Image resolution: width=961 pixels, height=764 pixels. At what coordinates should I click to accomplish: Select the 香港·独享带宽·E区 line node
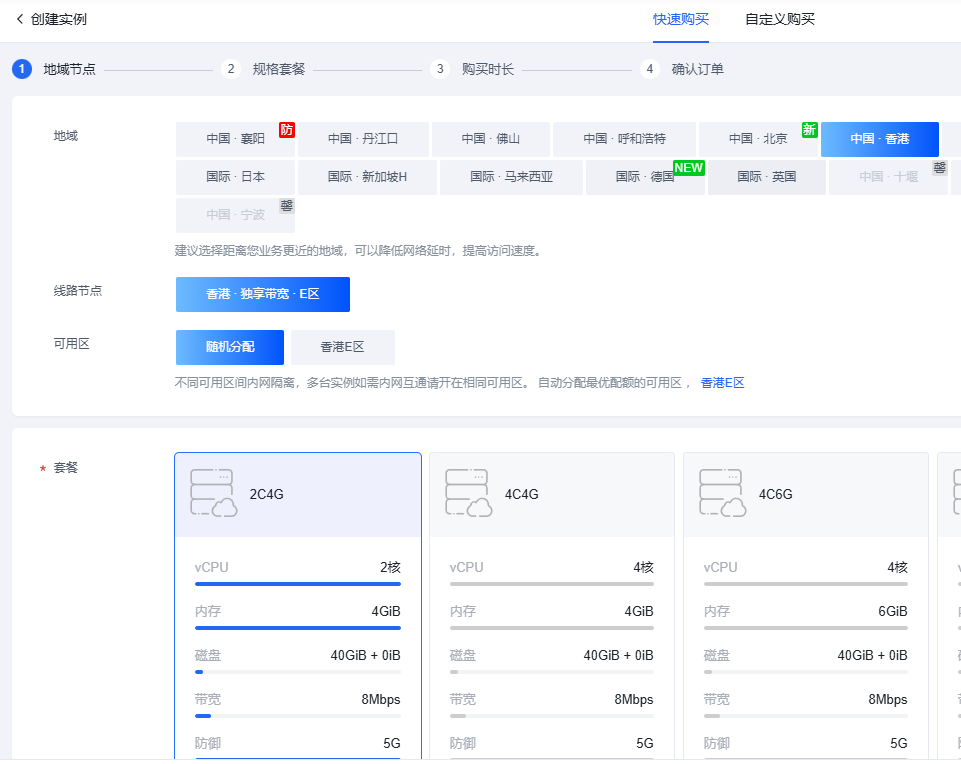point(263,294)
